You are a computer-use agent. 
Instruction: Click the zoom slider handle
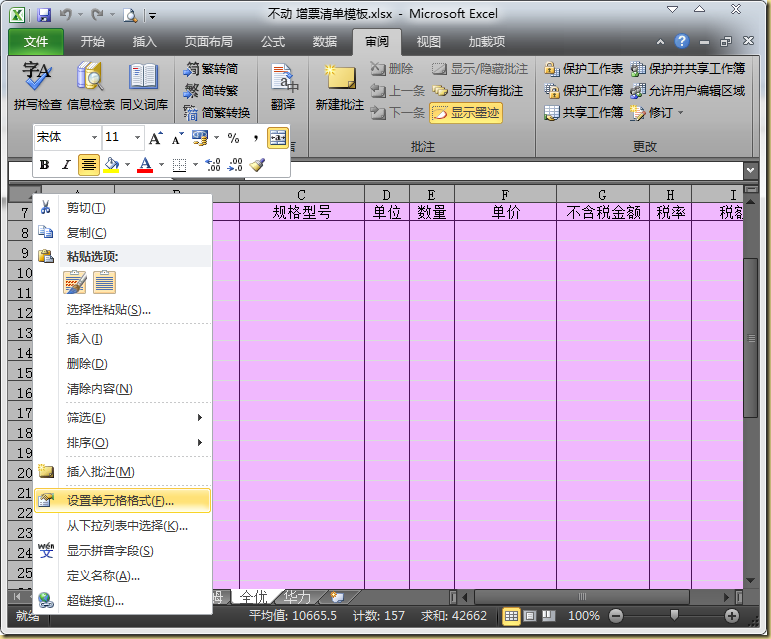coord(675,615)
